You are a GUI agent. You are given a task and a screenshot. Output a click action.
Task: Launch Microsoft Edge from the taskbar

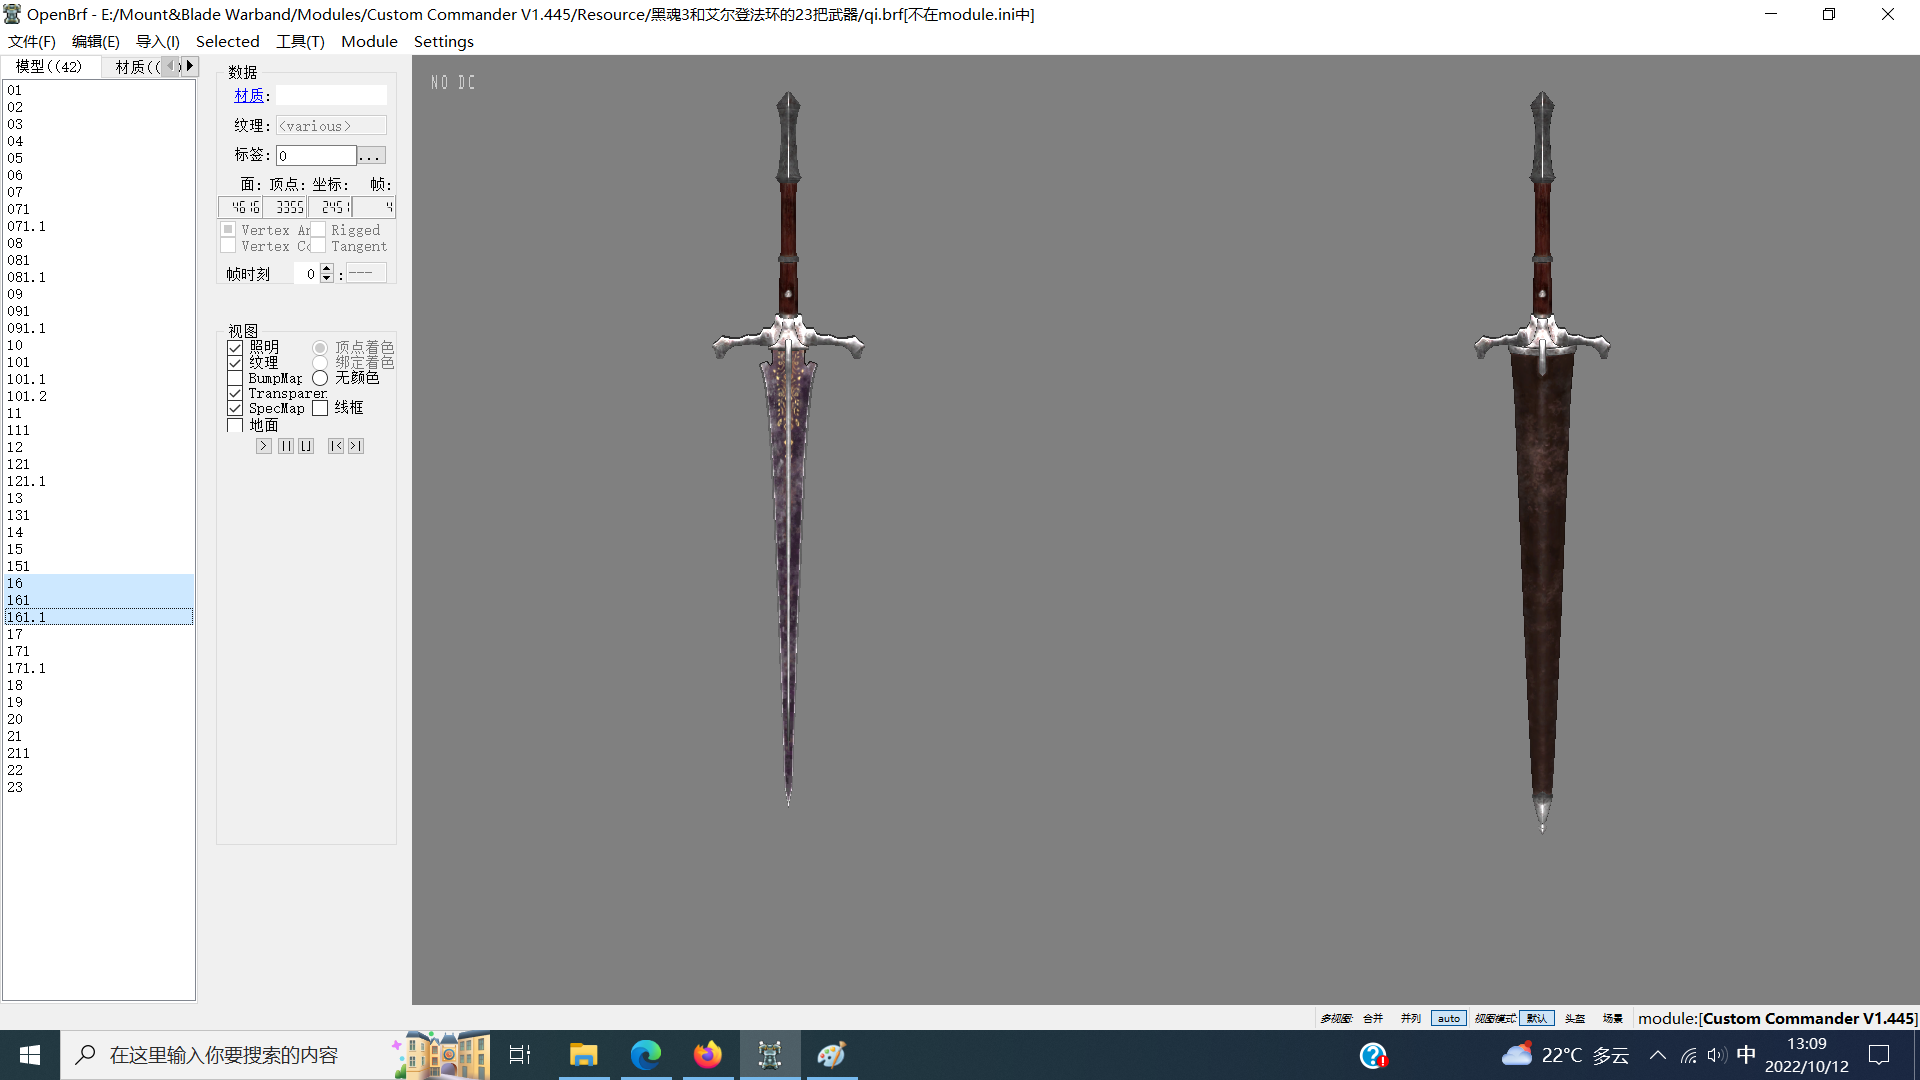(646, 1055)
